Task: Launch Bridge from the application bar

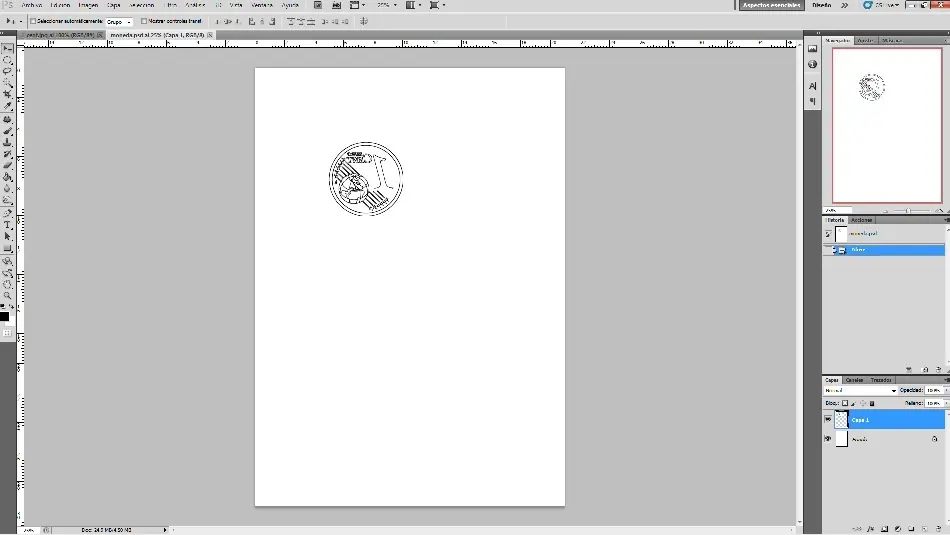Action: [317, 5]
